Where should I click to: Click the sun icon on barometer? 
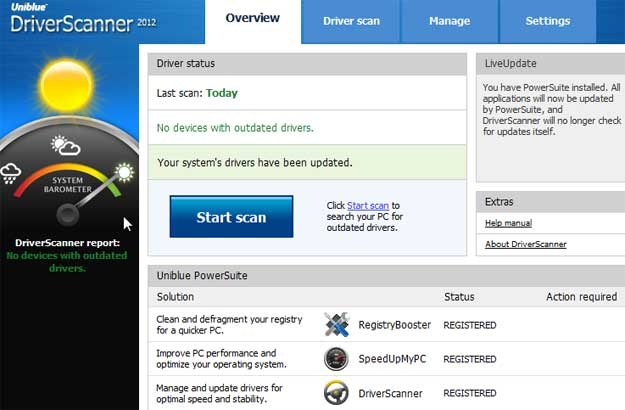(x=123, y=172)
